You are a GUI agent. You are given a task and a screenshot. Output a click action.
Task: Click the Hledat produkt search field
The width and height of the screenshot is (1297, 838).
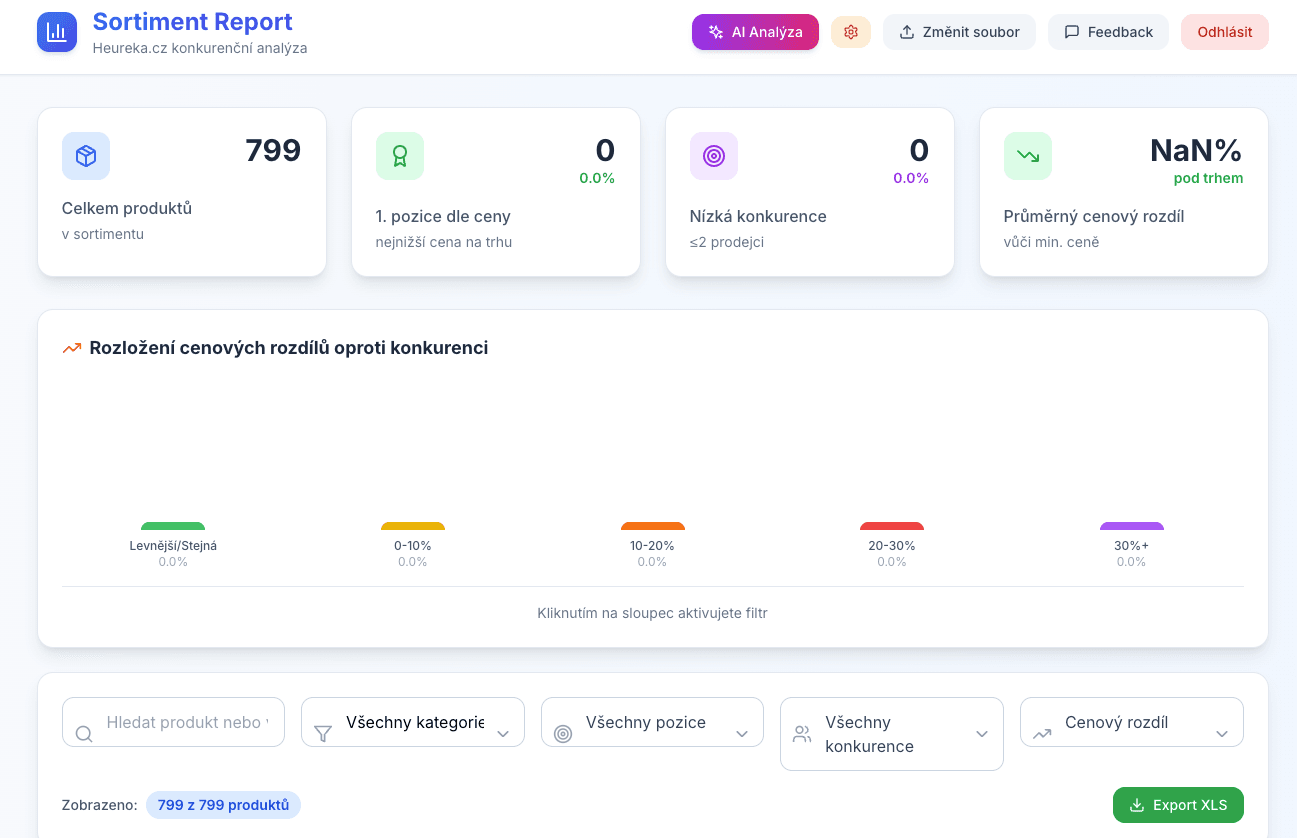172,721
